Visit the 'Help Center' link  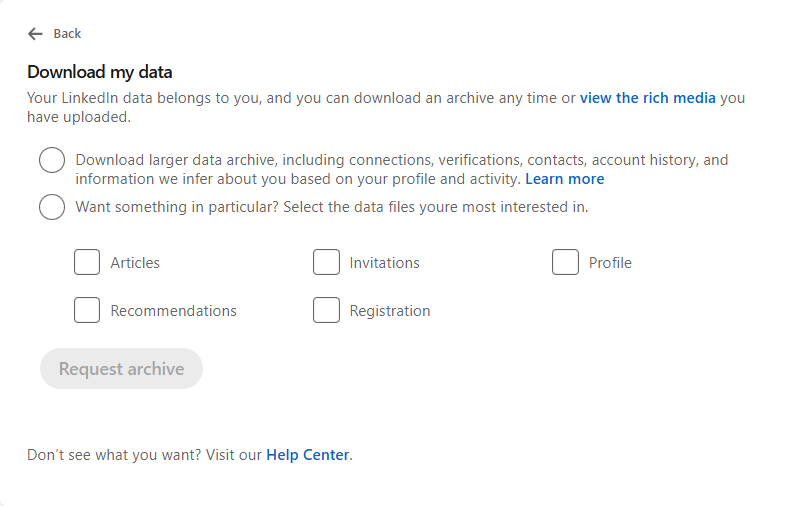point(307,455)
